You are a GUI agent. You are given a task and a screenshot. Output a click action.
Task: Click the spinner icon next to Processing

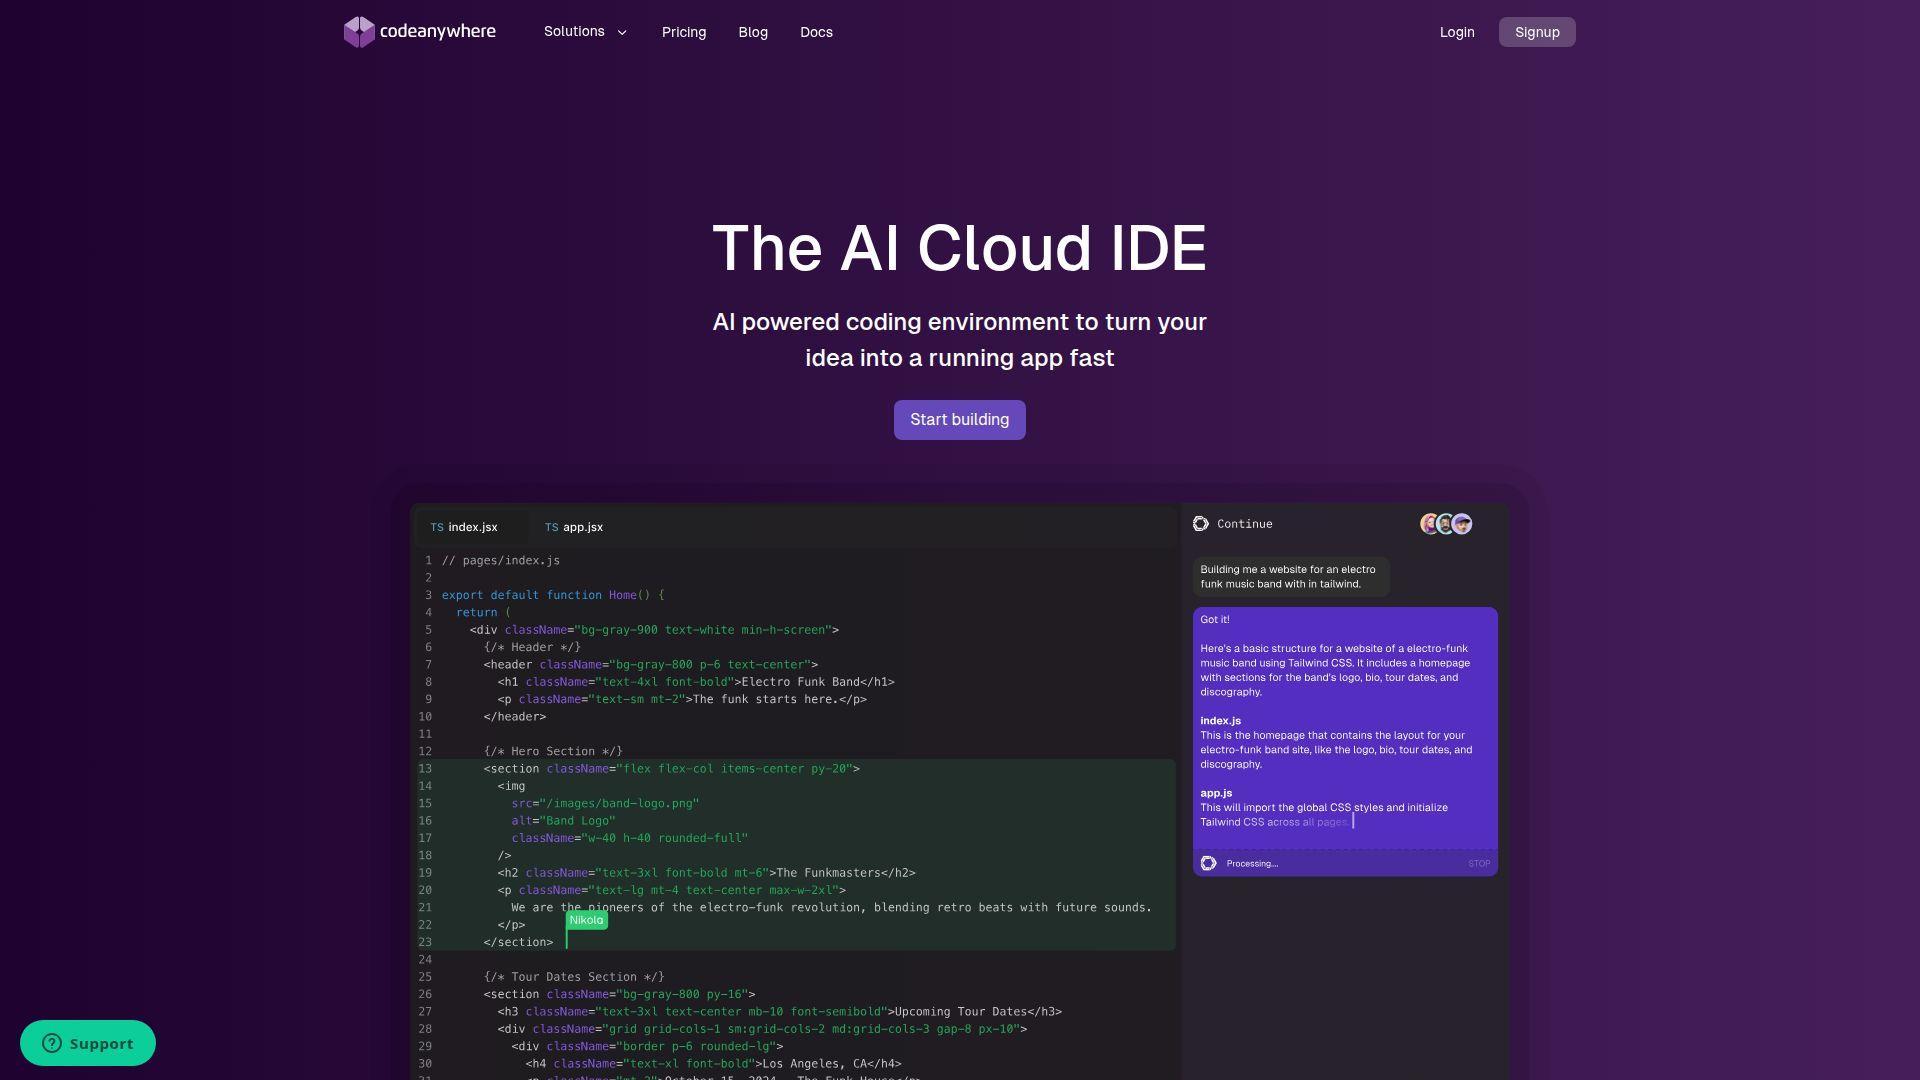(x=1209, y=862)
